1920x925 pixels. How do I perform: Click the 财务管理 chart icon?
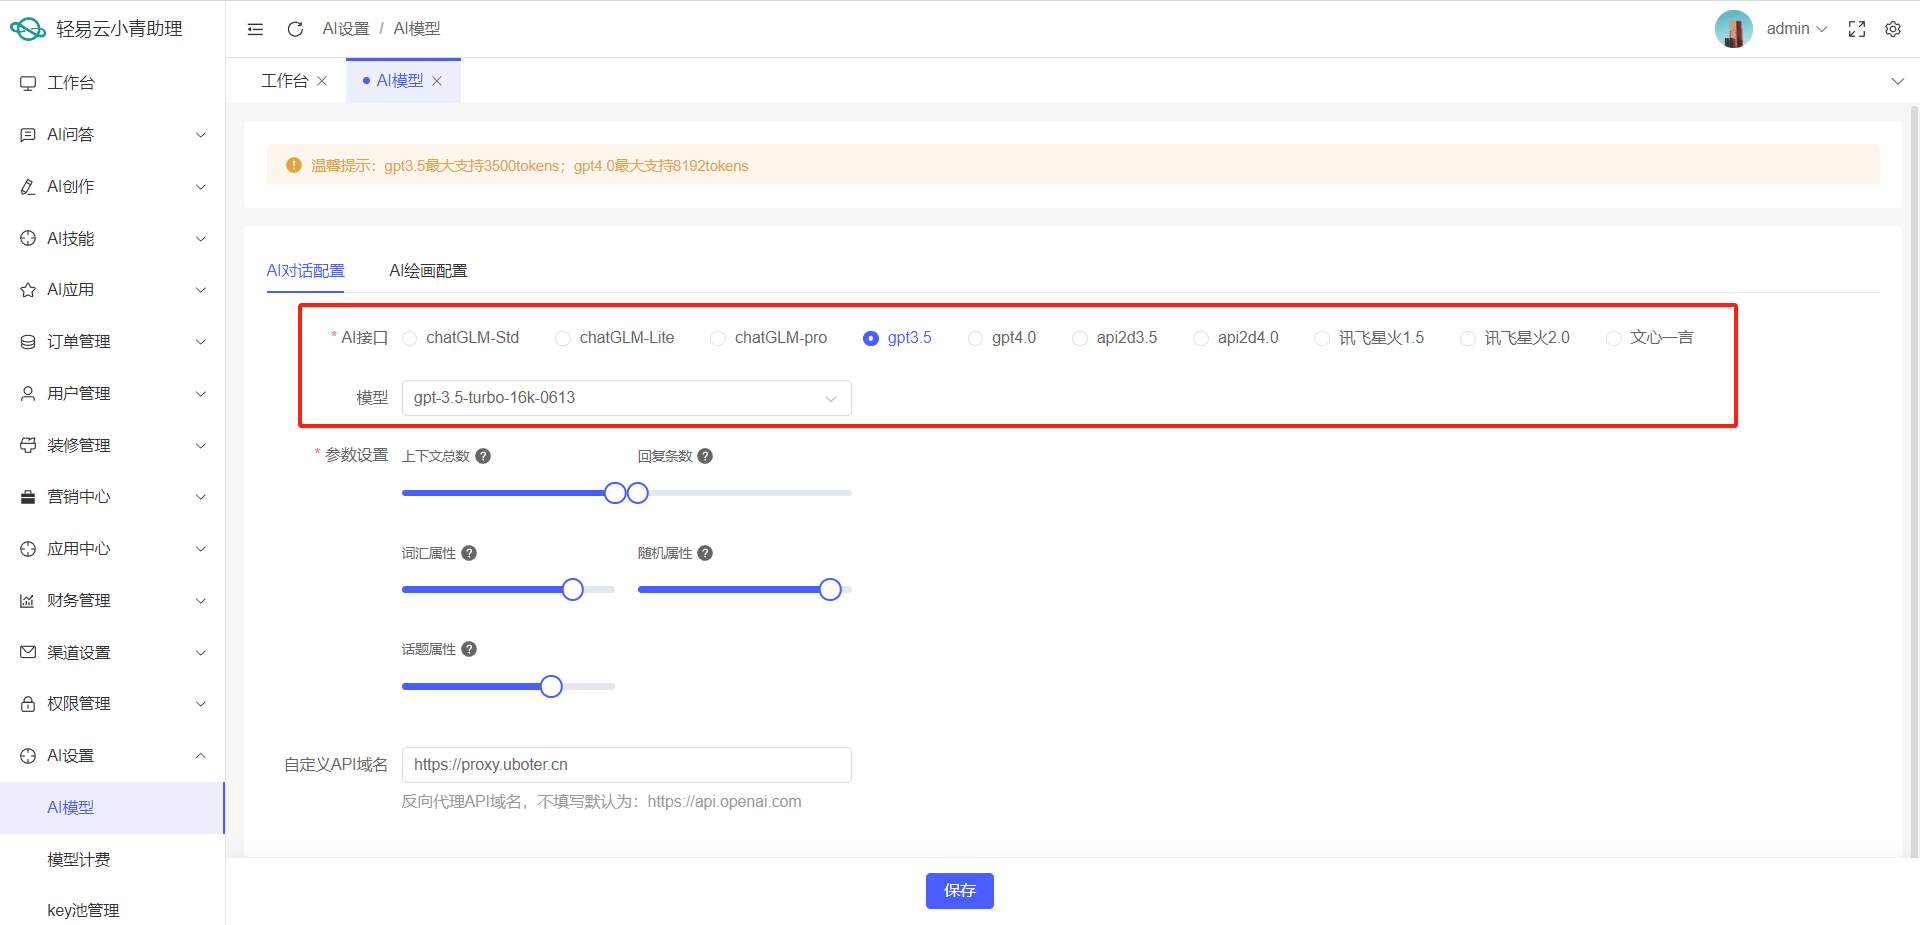coord(28,601)
